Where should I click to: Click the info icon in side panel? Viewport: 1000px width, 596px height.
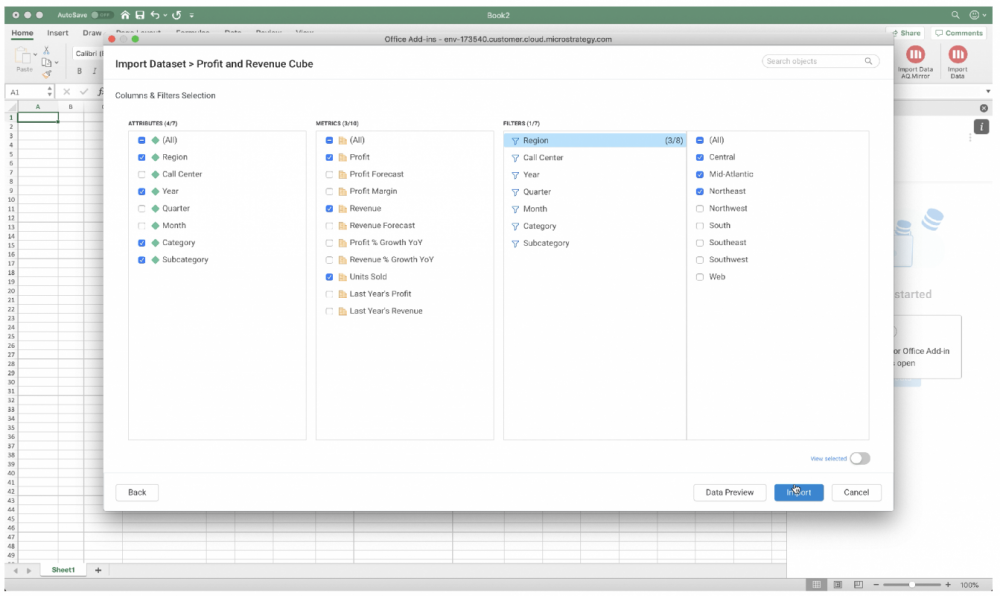pyautogui.click(x=982, y=127)
